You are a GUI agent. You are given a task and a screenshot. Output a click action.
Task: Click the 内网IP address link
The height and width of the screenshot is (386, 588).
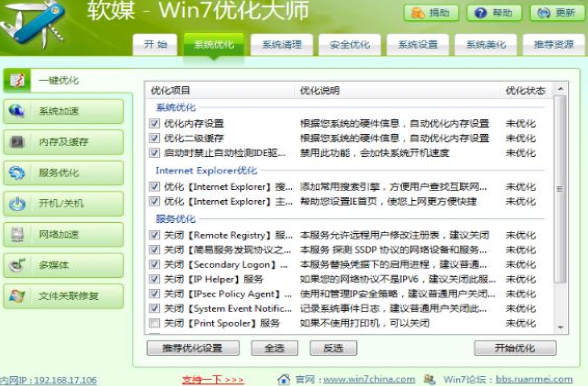(48, 380)
